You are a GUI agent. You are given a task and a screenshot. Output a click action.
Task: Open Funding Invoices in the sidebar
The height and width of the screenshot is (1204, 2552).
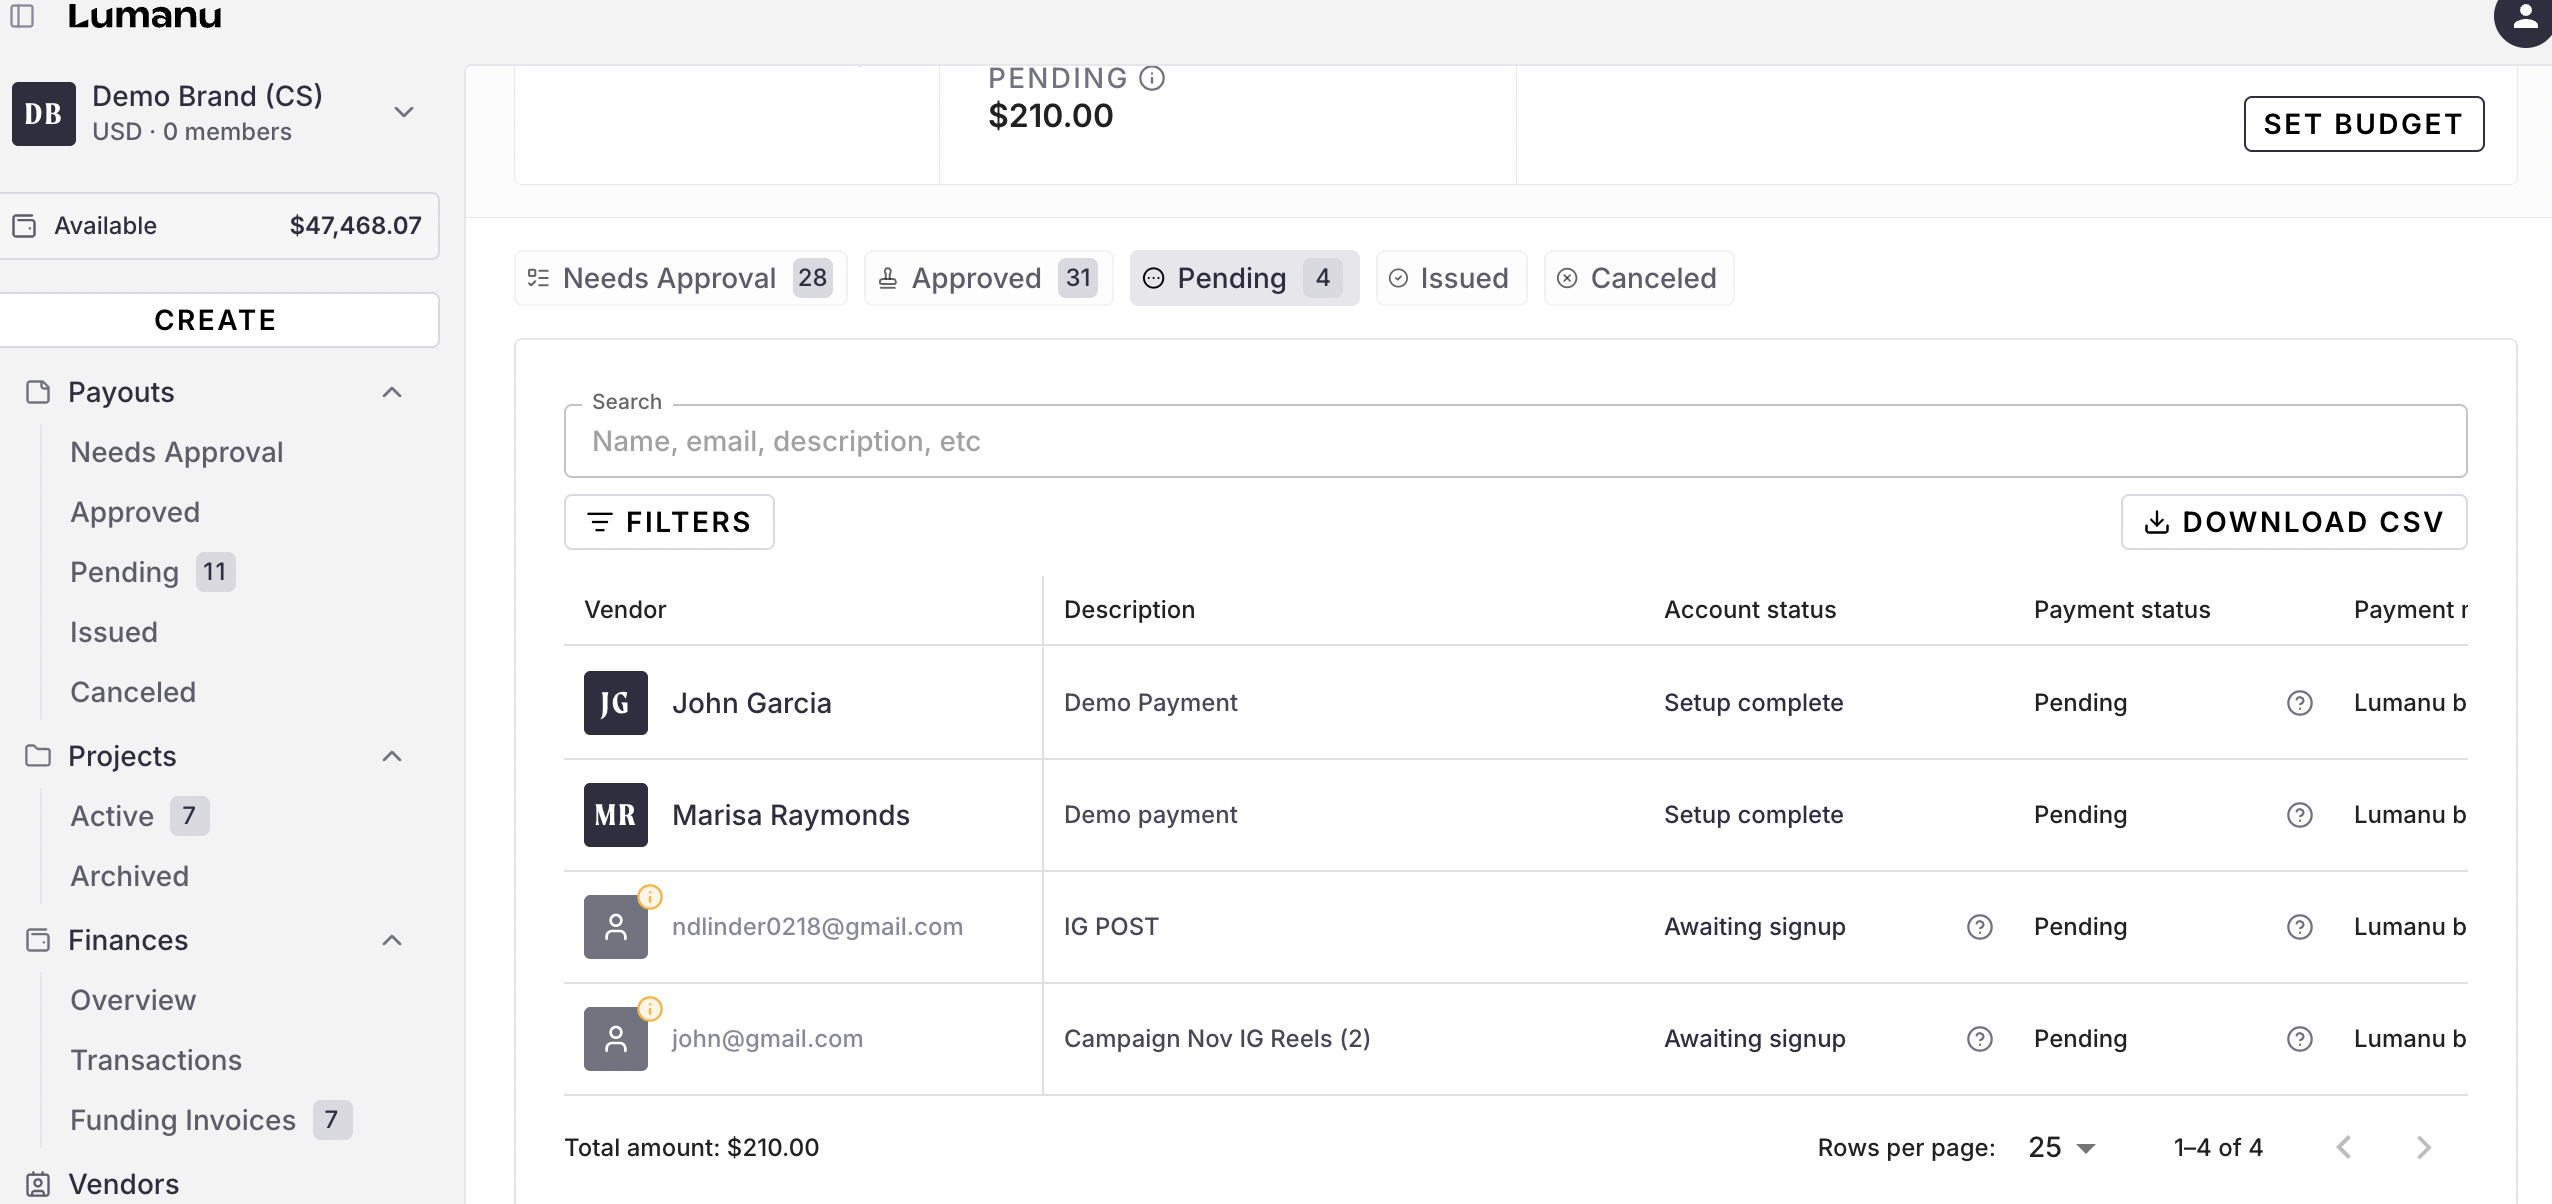pos(183,1120)
